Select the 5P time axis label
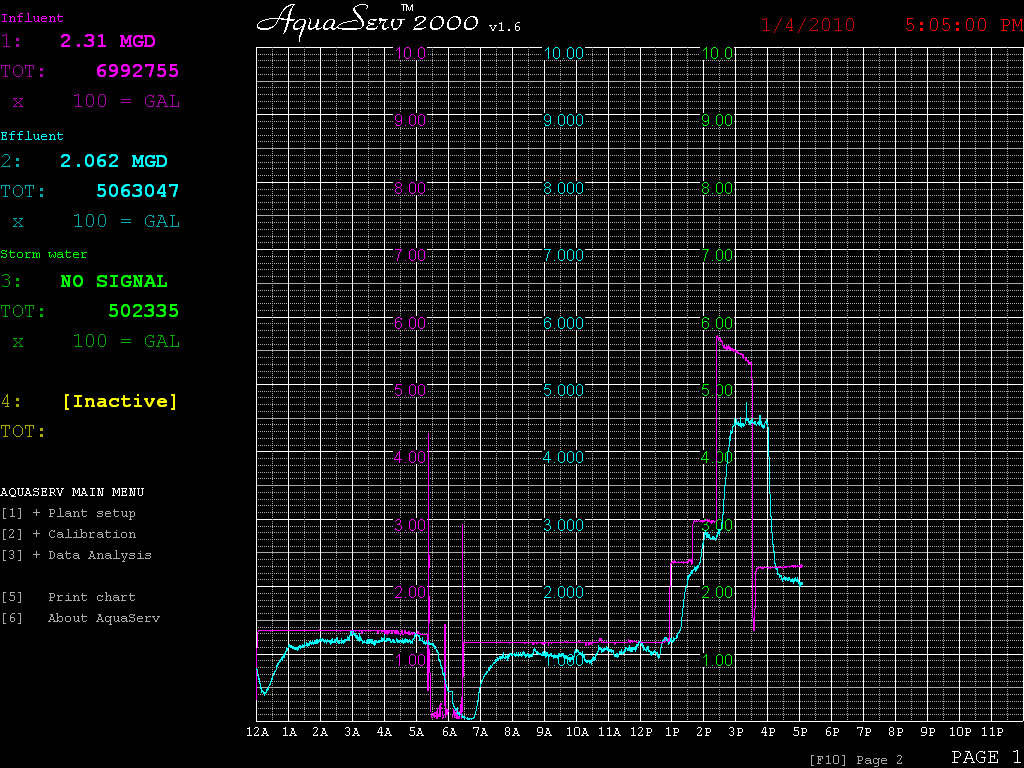Screen dimensions: 1024x768 coord(800,732)
